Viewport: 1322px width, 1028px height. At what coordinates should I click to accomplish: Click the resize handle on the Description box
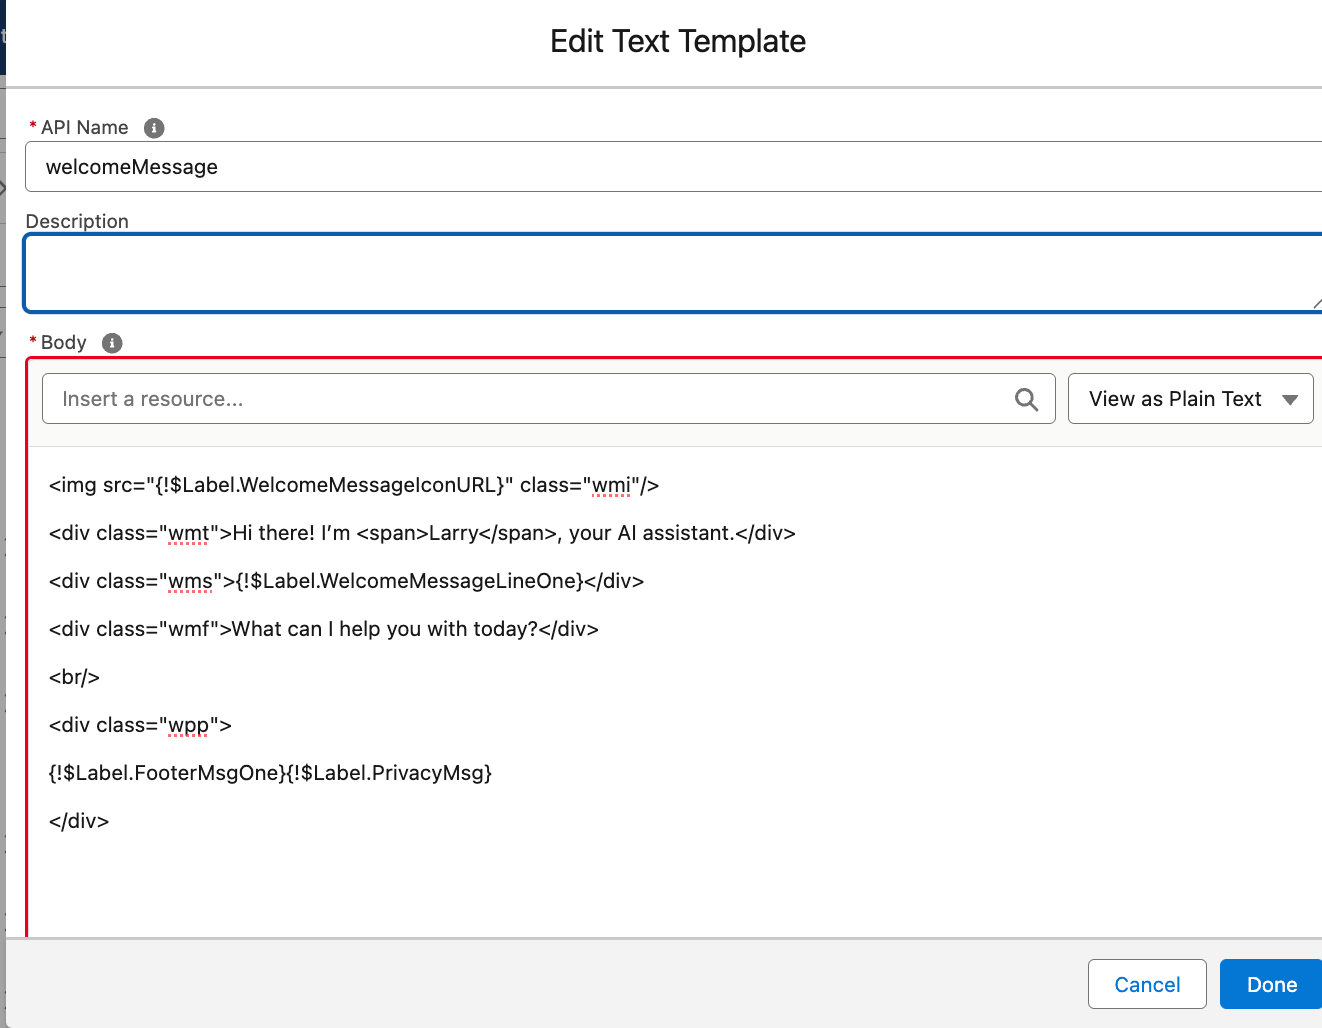click(1314, 302)
